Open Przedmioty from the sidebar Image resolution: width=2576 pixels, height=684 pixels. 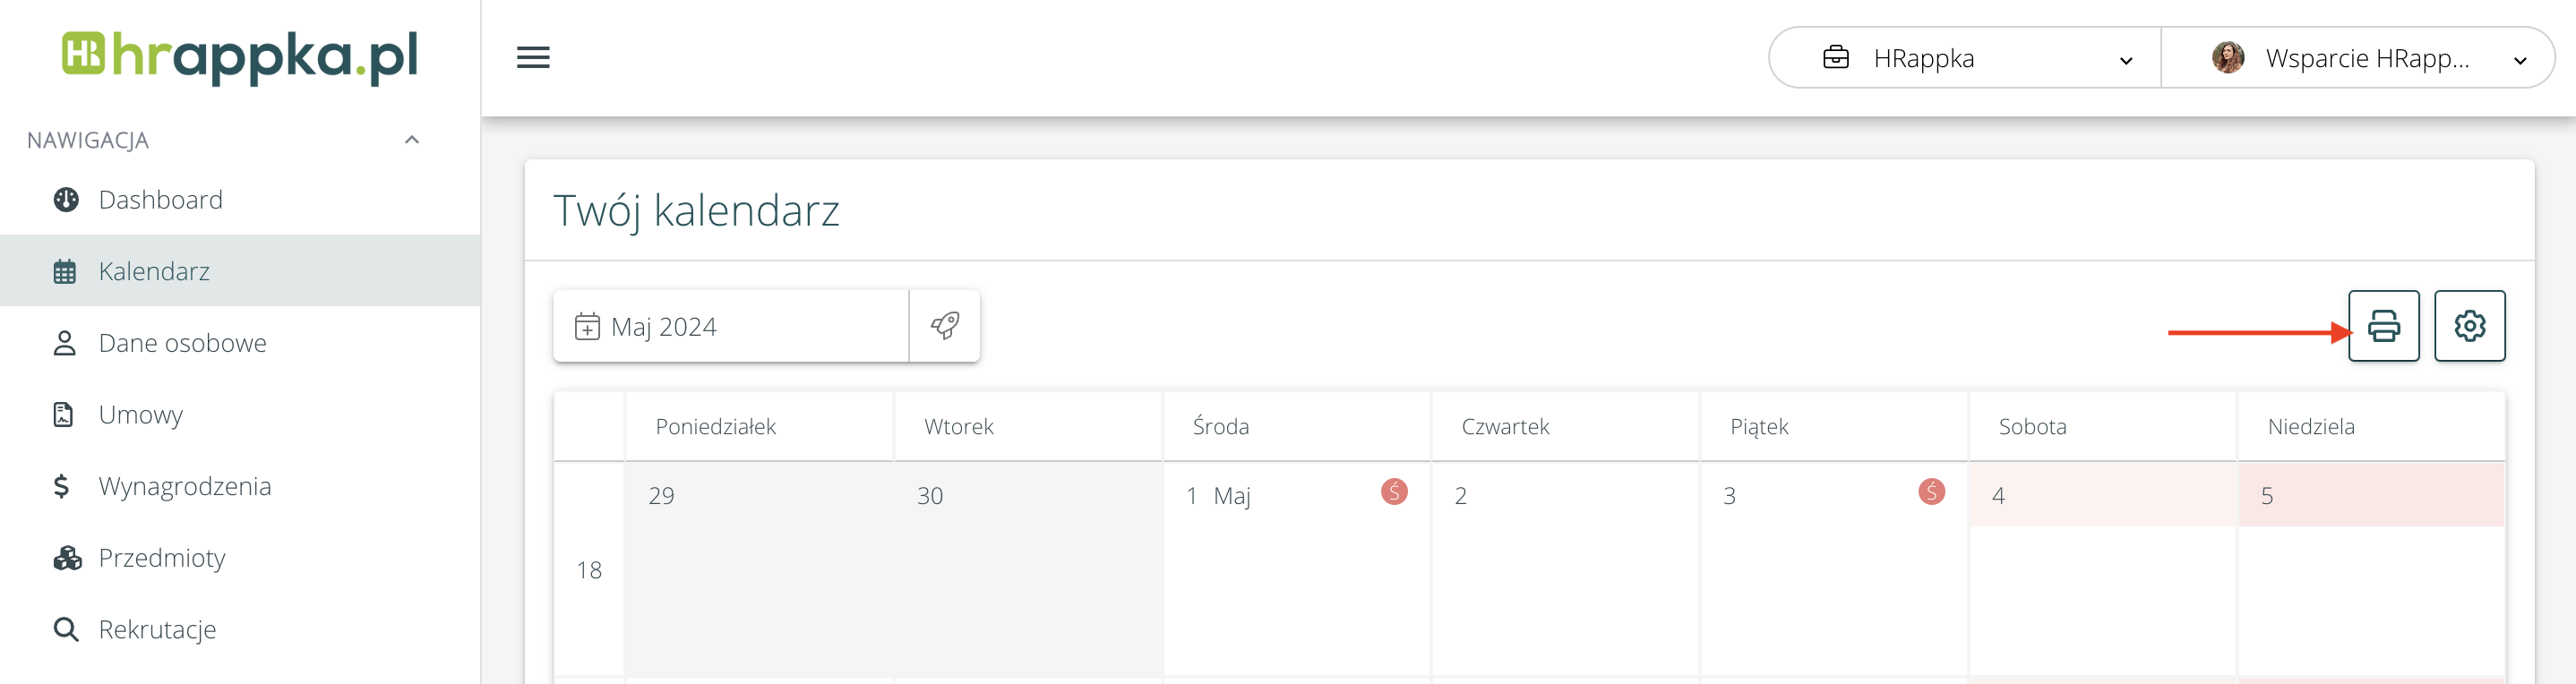(x=162, y=558)
